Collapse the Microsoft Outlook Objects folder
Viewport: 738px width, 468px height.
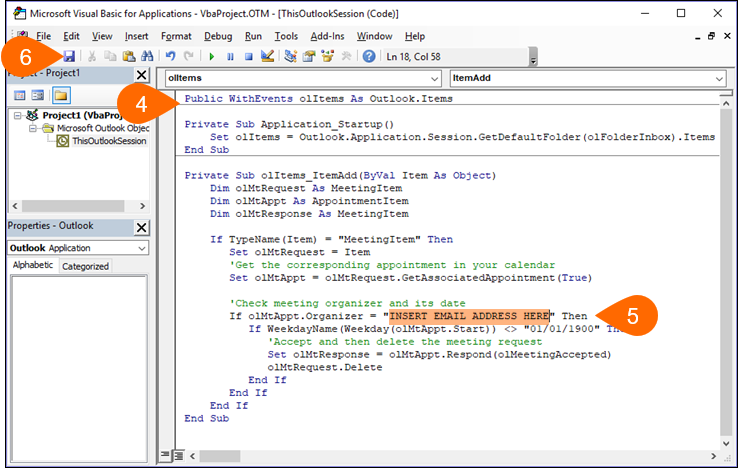pyautogui.click(x=33, y=128)
